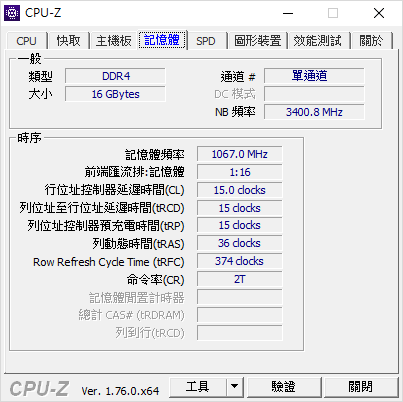Click the 大小 label

pos(40,94)
